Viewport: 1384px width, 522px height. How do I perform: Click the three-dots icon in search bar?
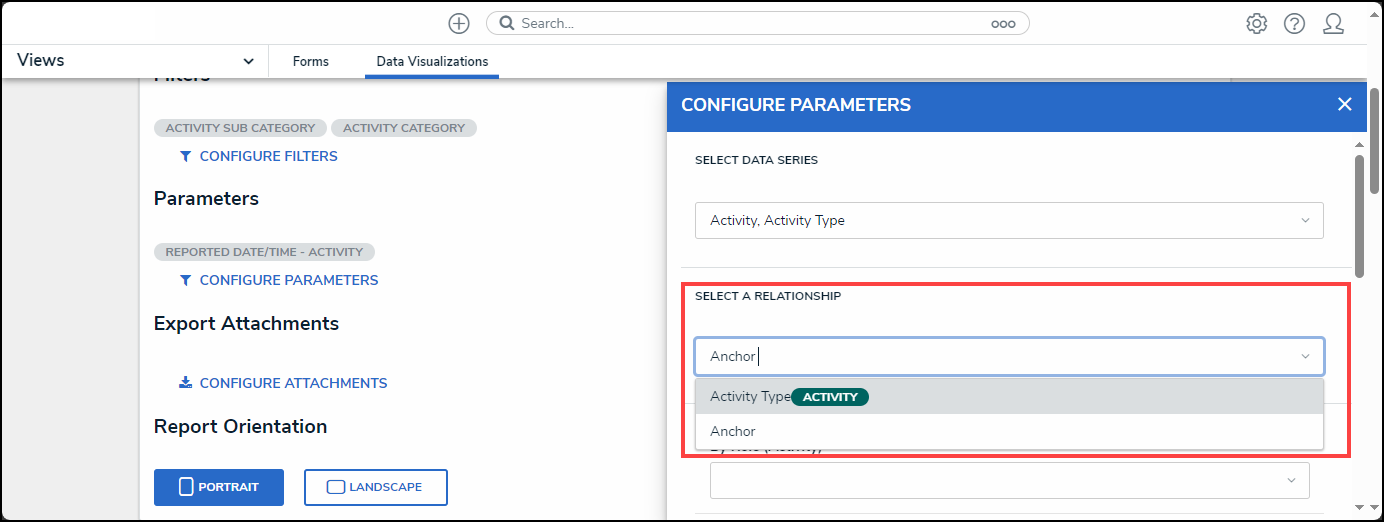coord(1003,24)
